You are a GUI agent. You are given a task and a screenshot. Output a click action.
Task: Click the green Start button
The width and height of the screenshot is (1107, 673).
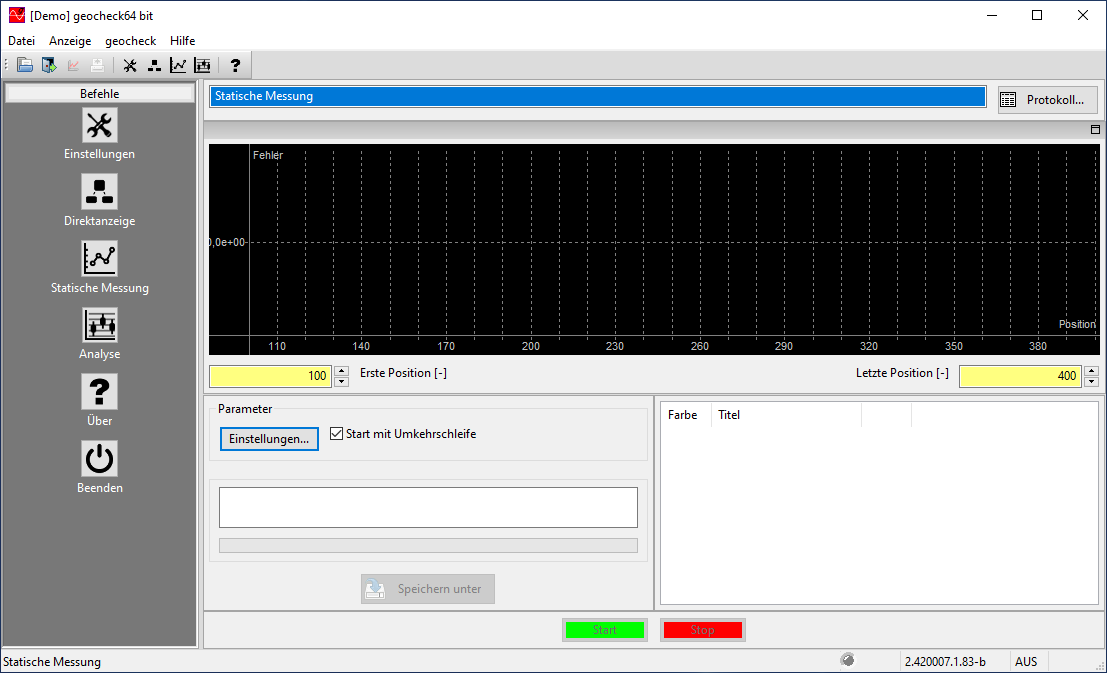605,630
